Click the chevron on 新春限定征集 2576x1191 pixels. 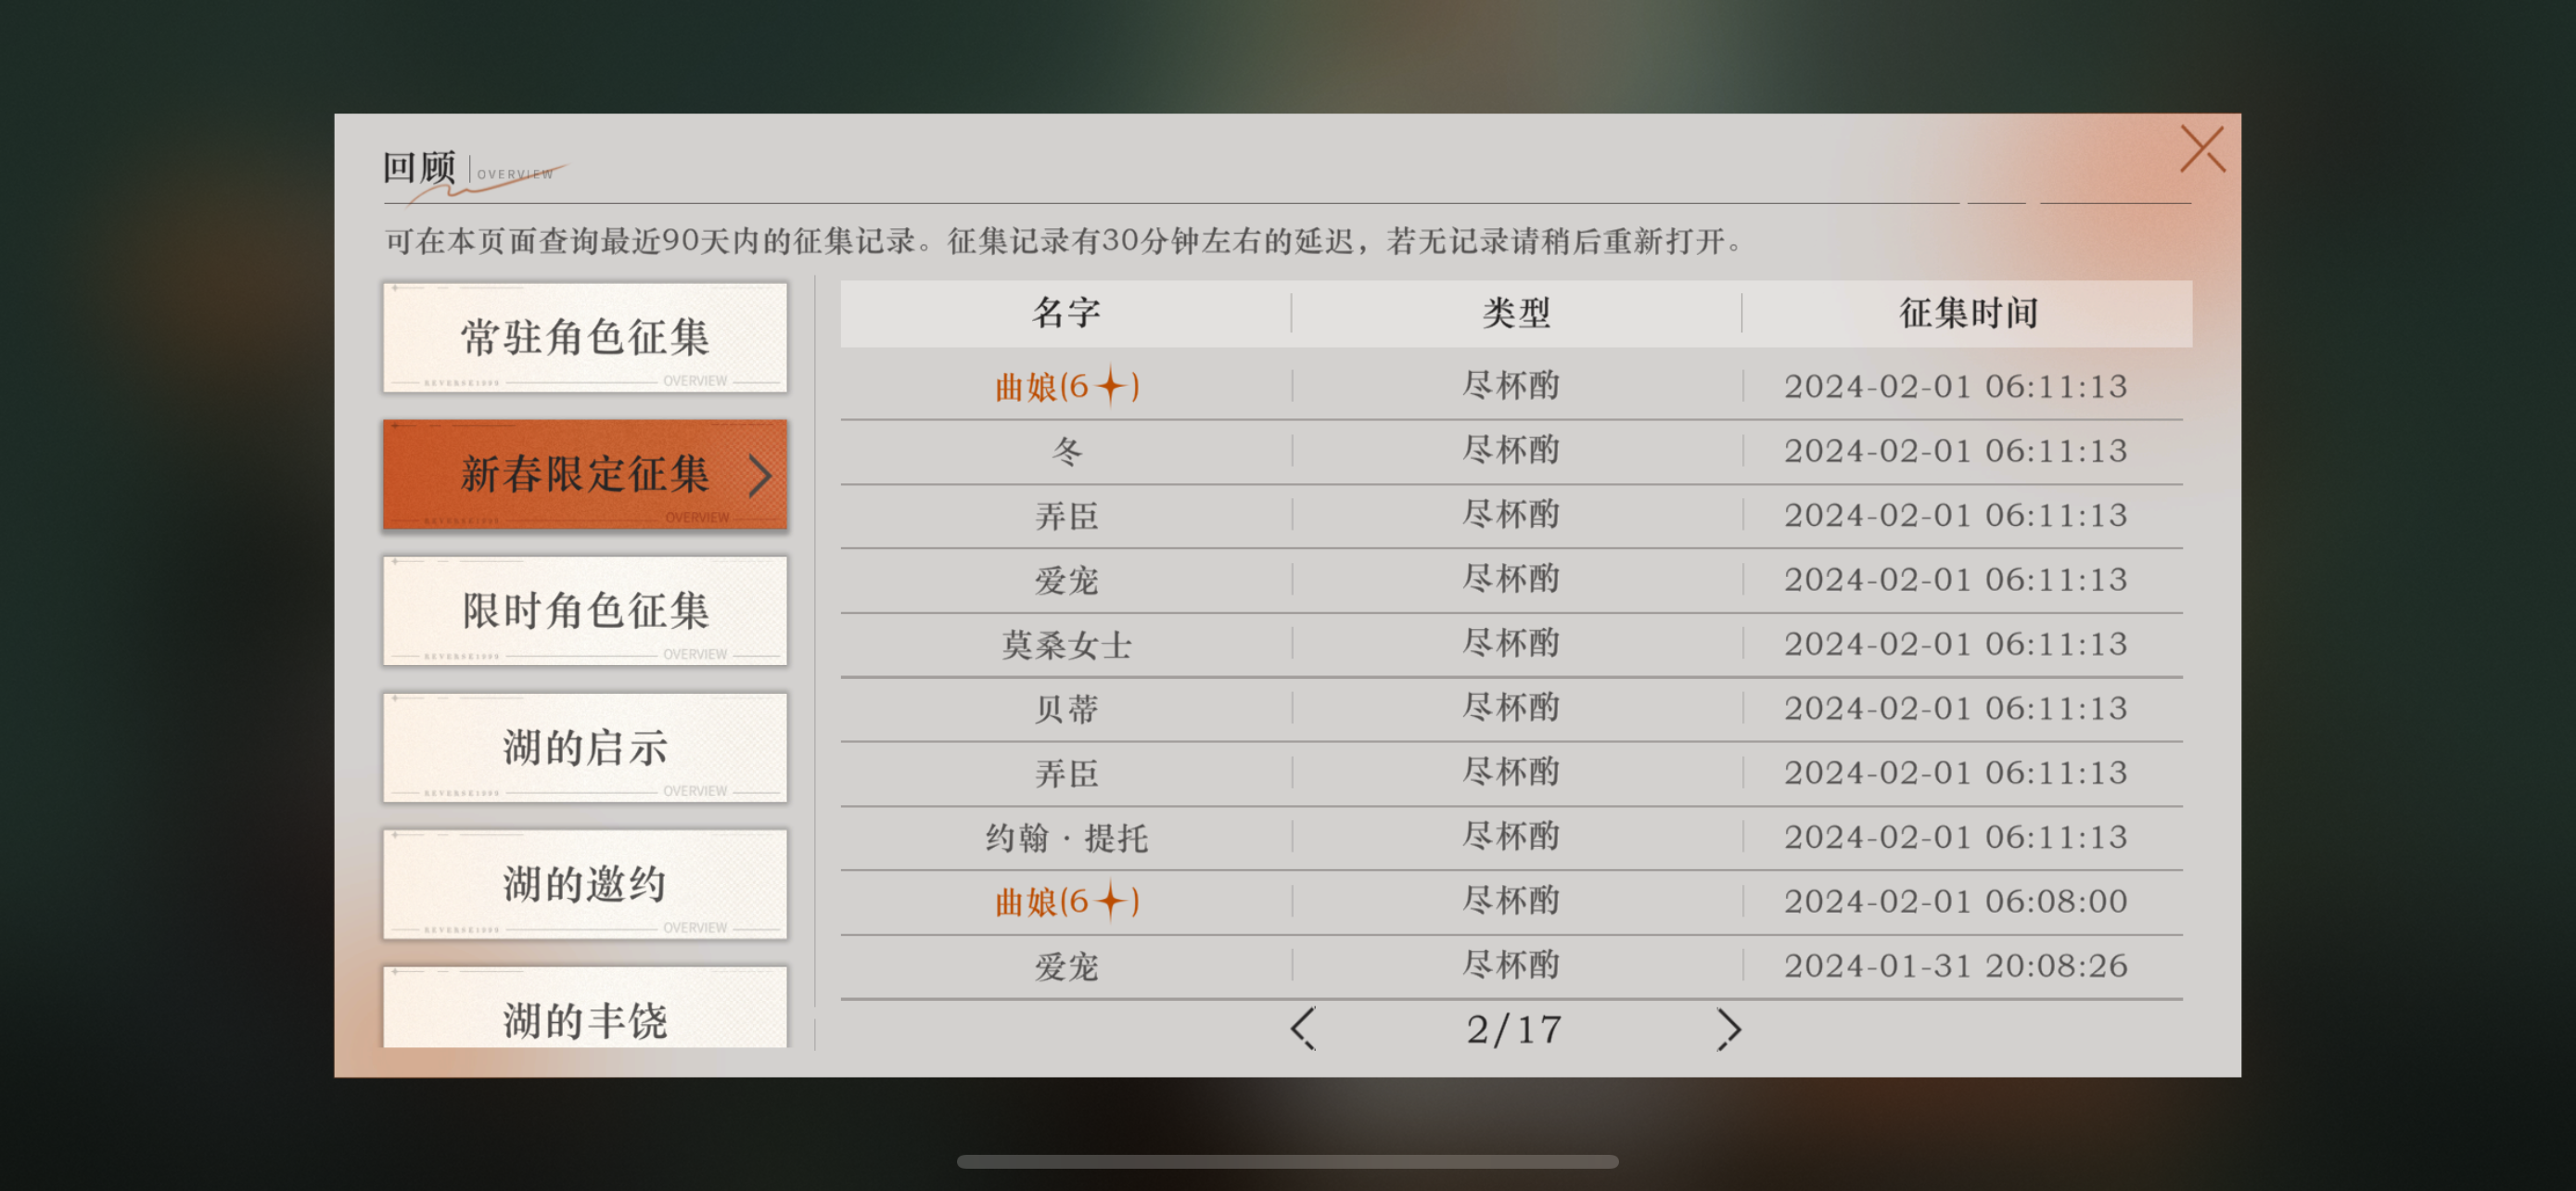[759, 475]
